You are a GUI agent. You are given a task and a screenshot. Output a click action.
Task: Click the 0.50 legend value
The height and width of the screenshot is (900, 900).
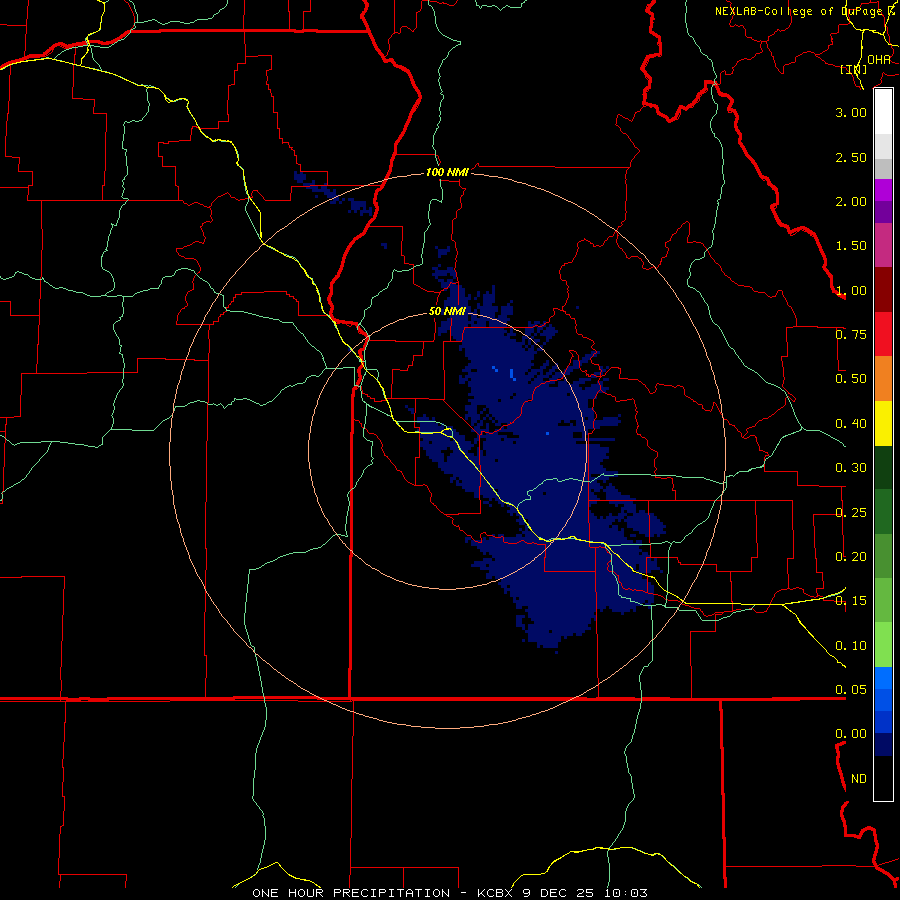click(x=851, y=379)
